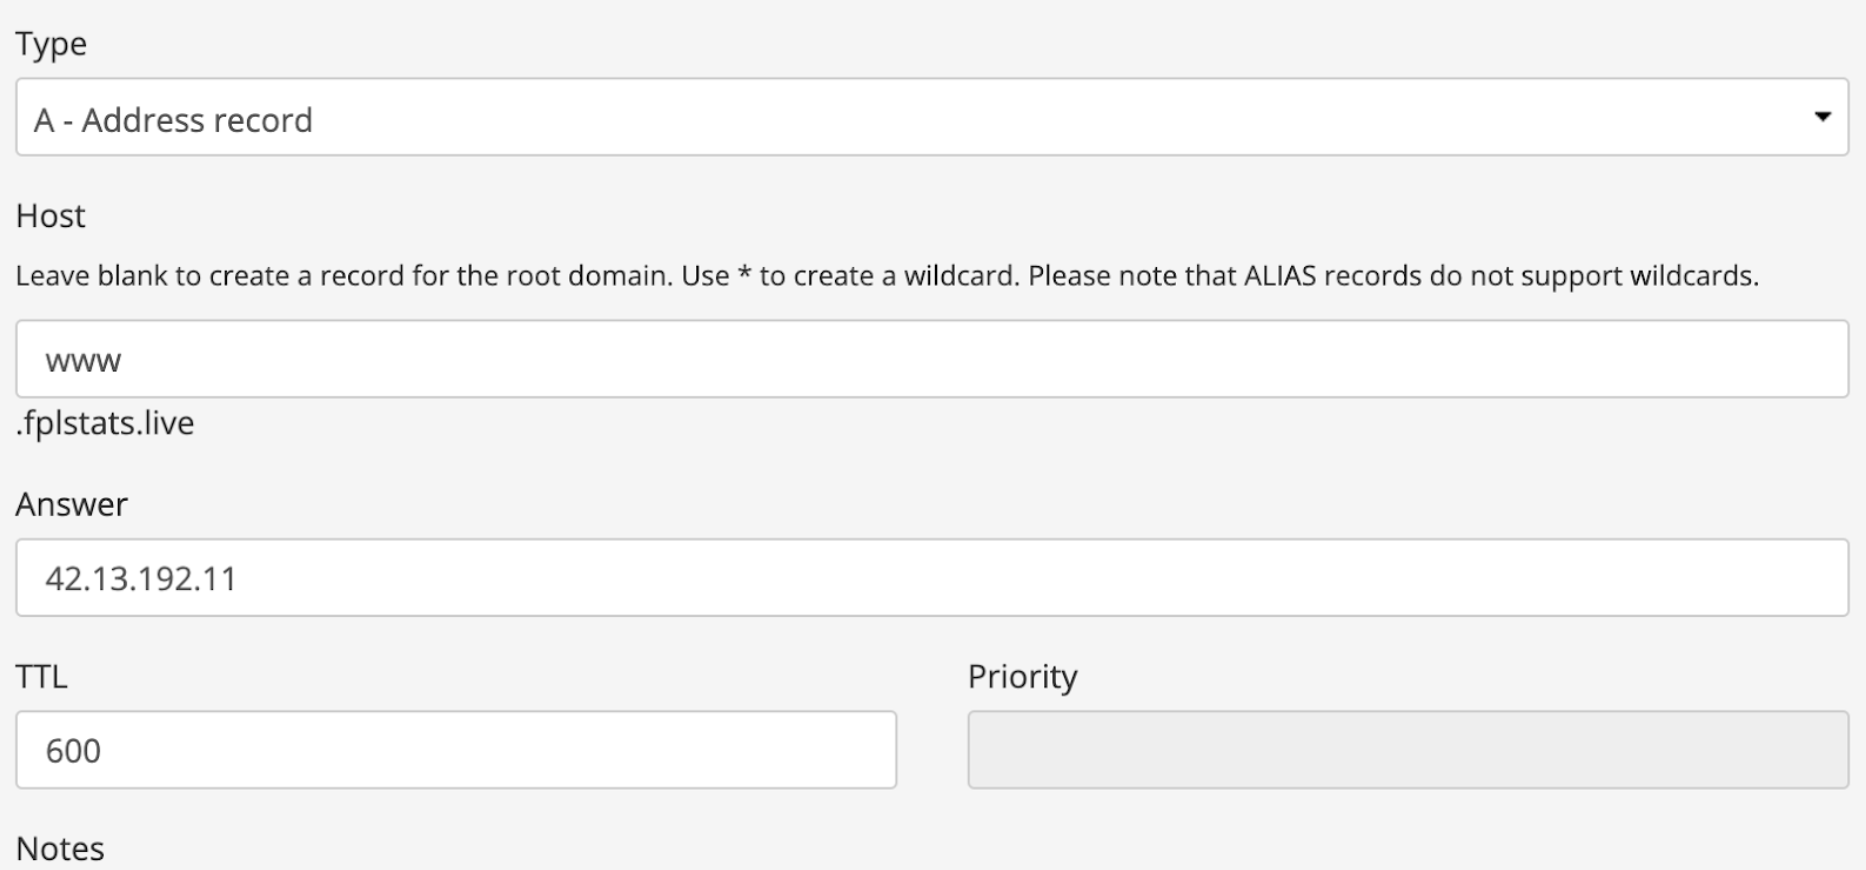Focus the Host input field

coord(930,359)
